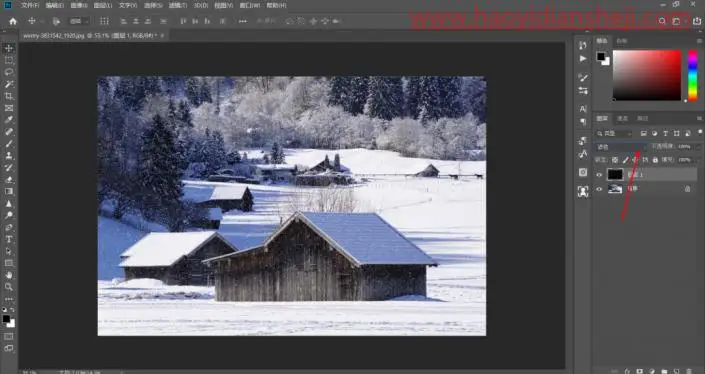Select the Zoom tool in the toolbox
This screenshot has width=705, height=374.
[9, 287]
